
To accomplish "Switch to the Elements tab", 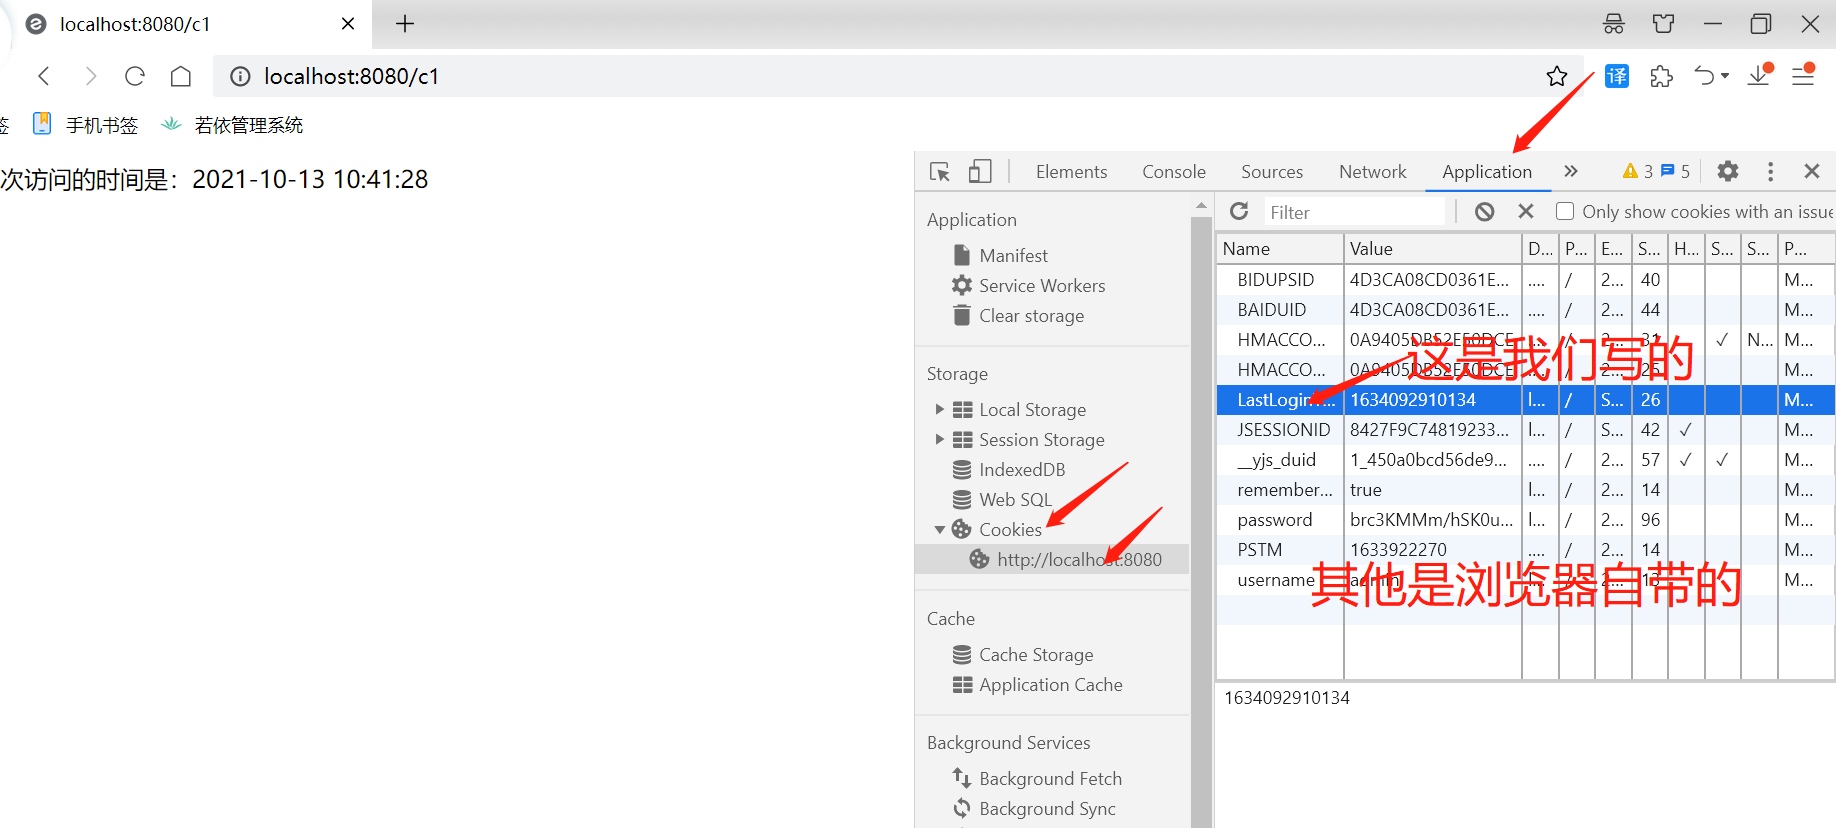I will pos(1071,172).
